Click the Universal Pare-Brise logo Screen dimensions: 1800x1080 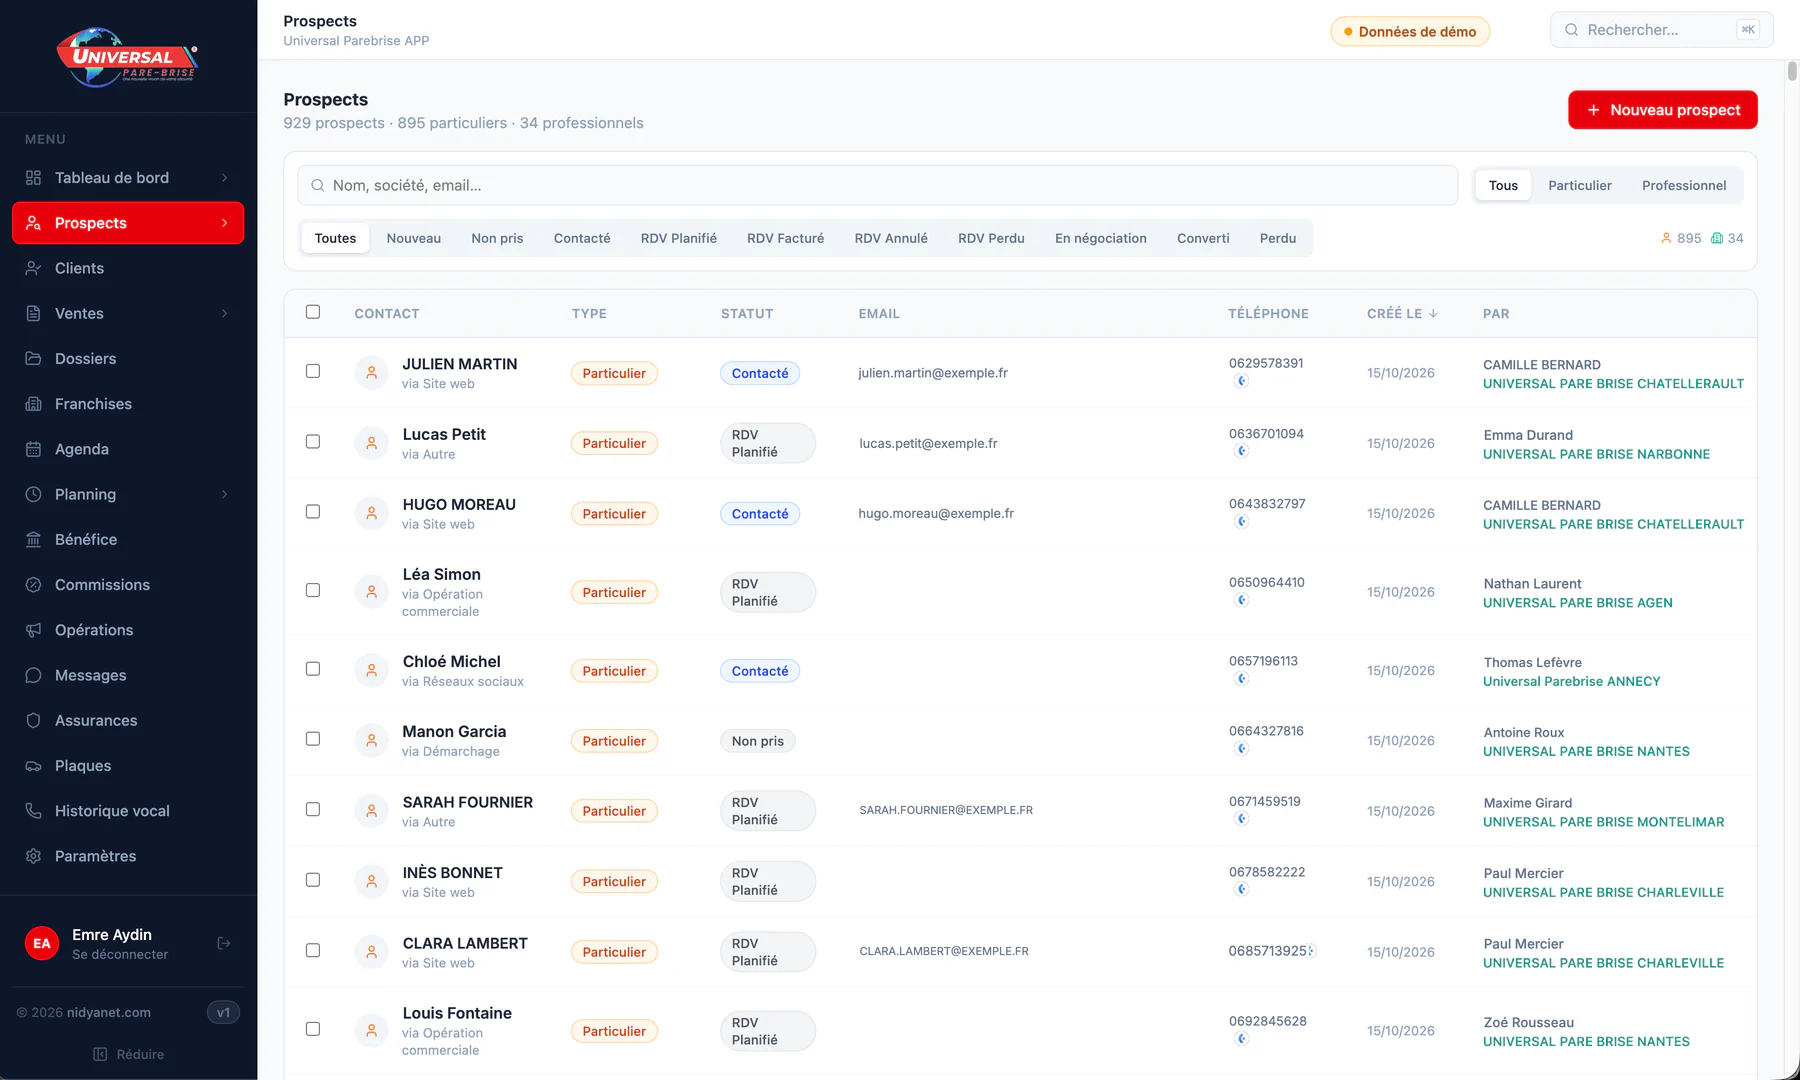point(127,57)
